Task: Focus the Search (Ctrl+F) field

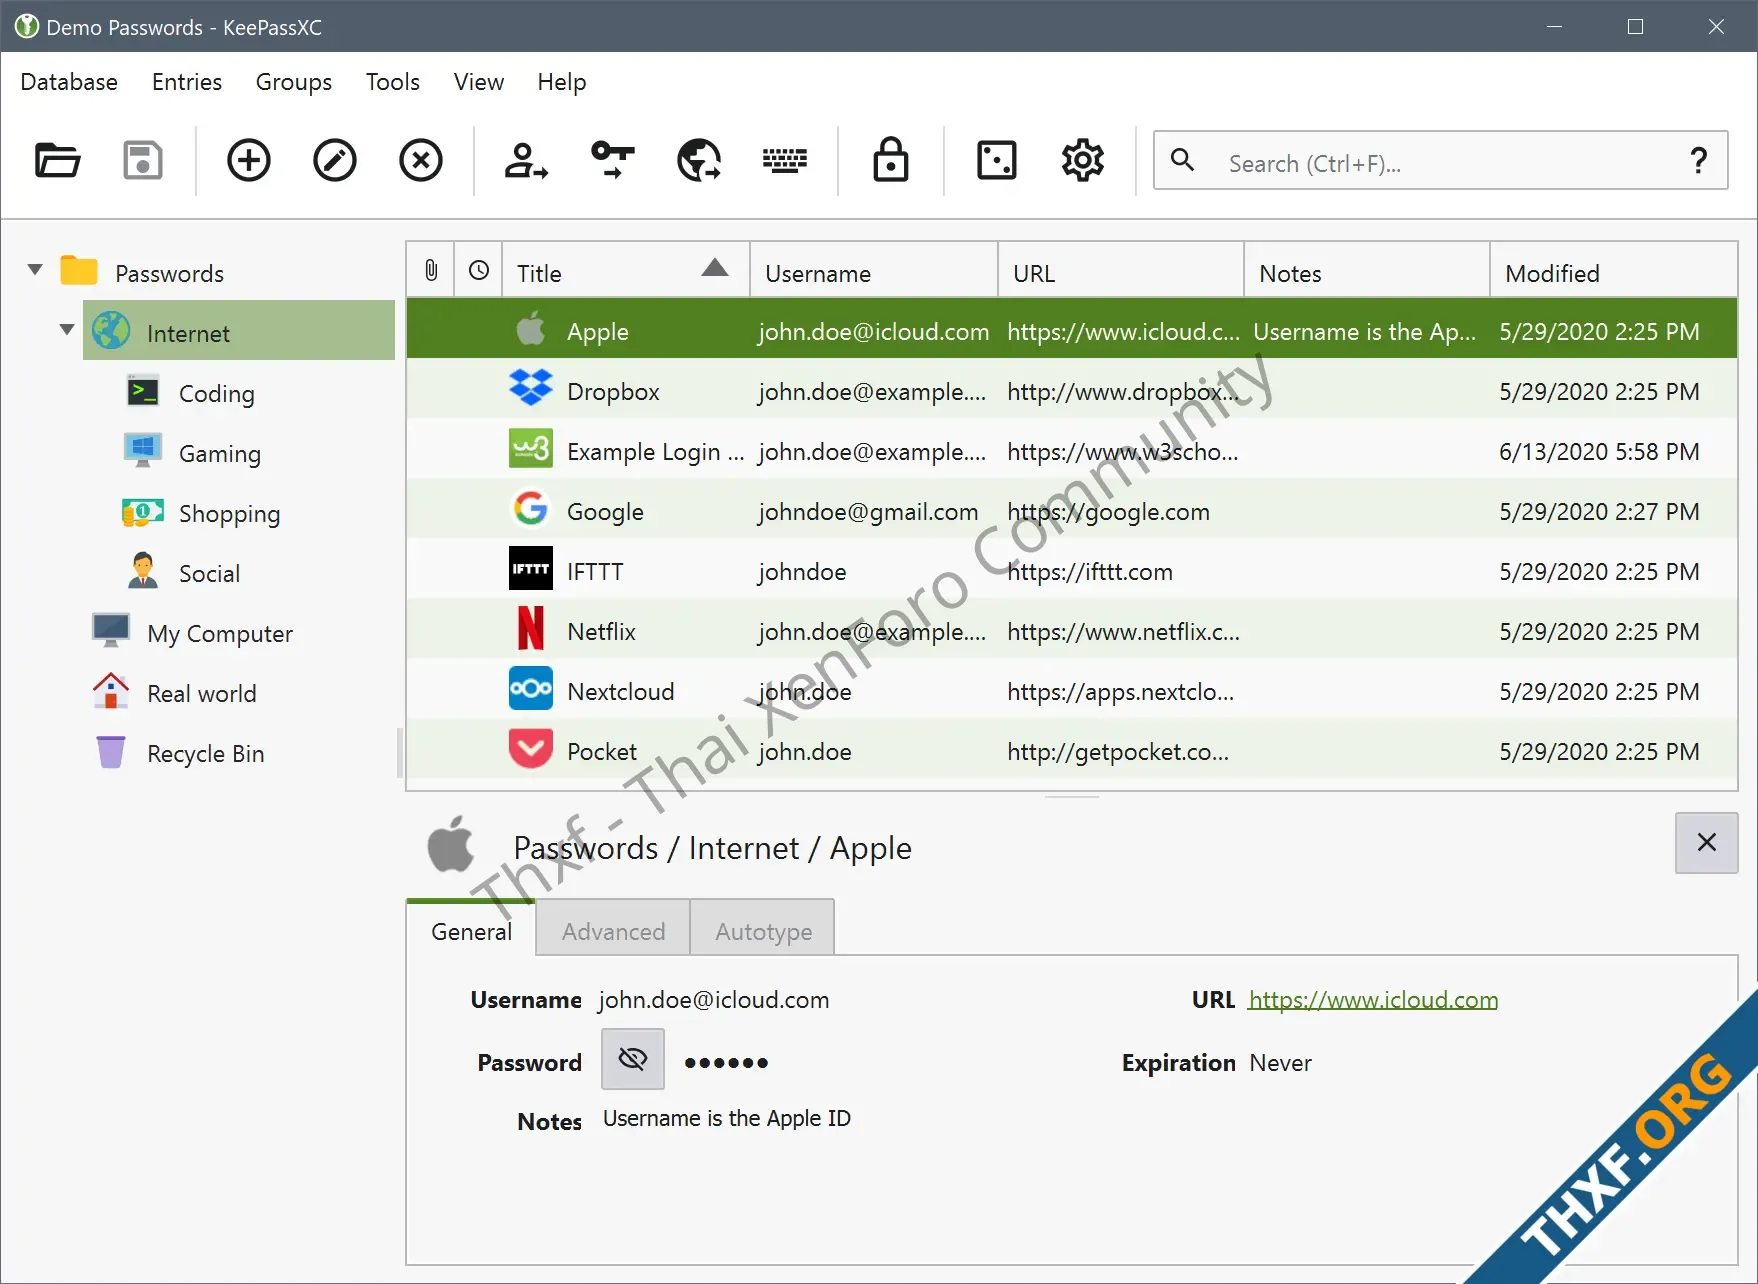Action: click(x=1440, y=162)
